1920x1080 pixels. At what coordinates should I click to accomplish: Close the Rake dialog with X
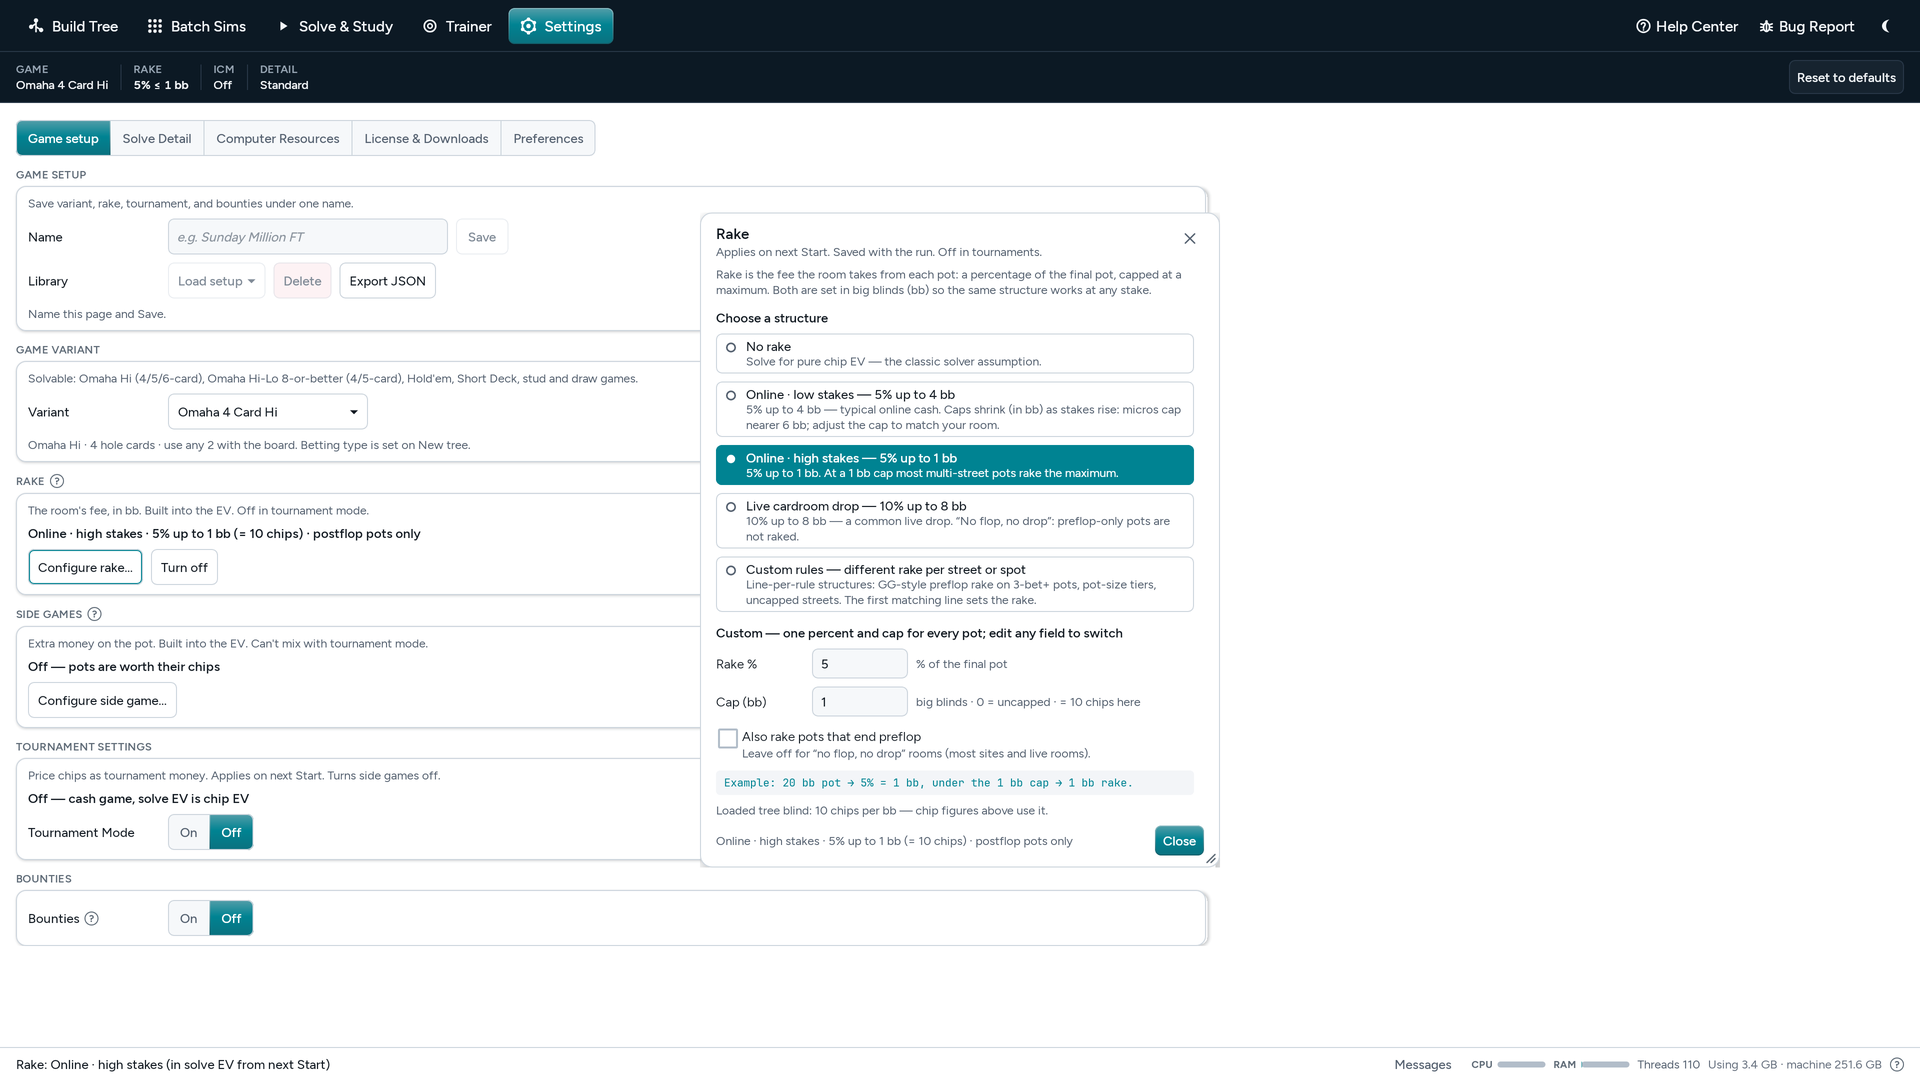point(1190,238)
